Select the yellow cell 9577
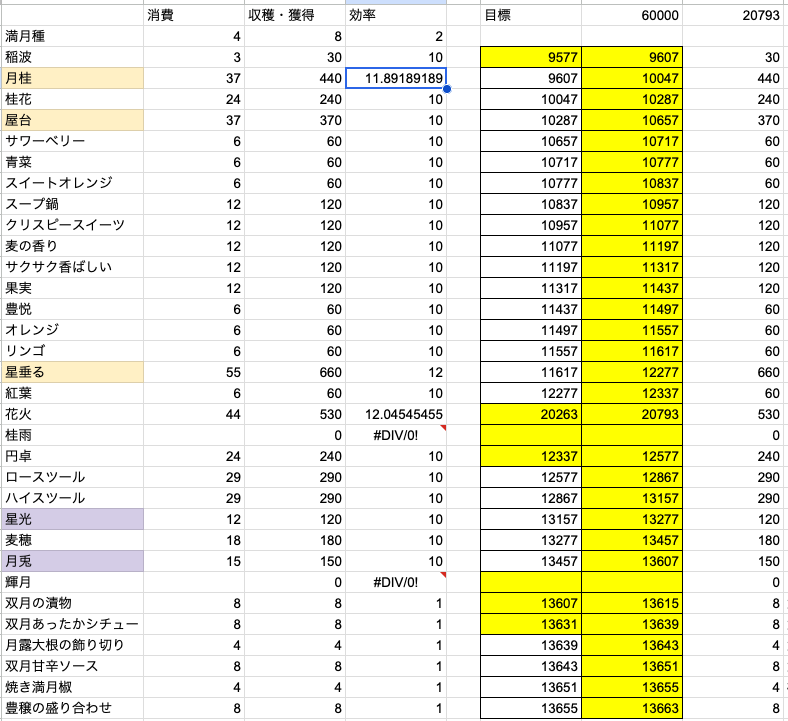 [x=531, y=57]
